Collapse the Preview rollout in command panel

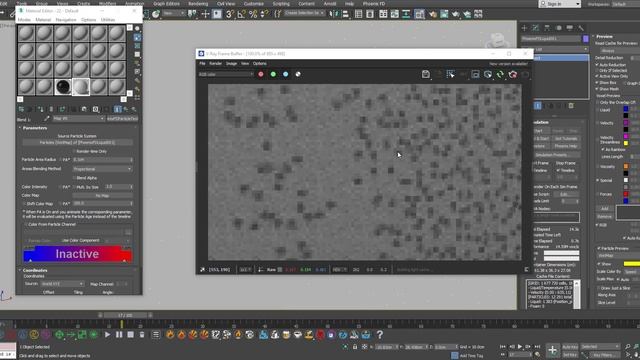604,36
